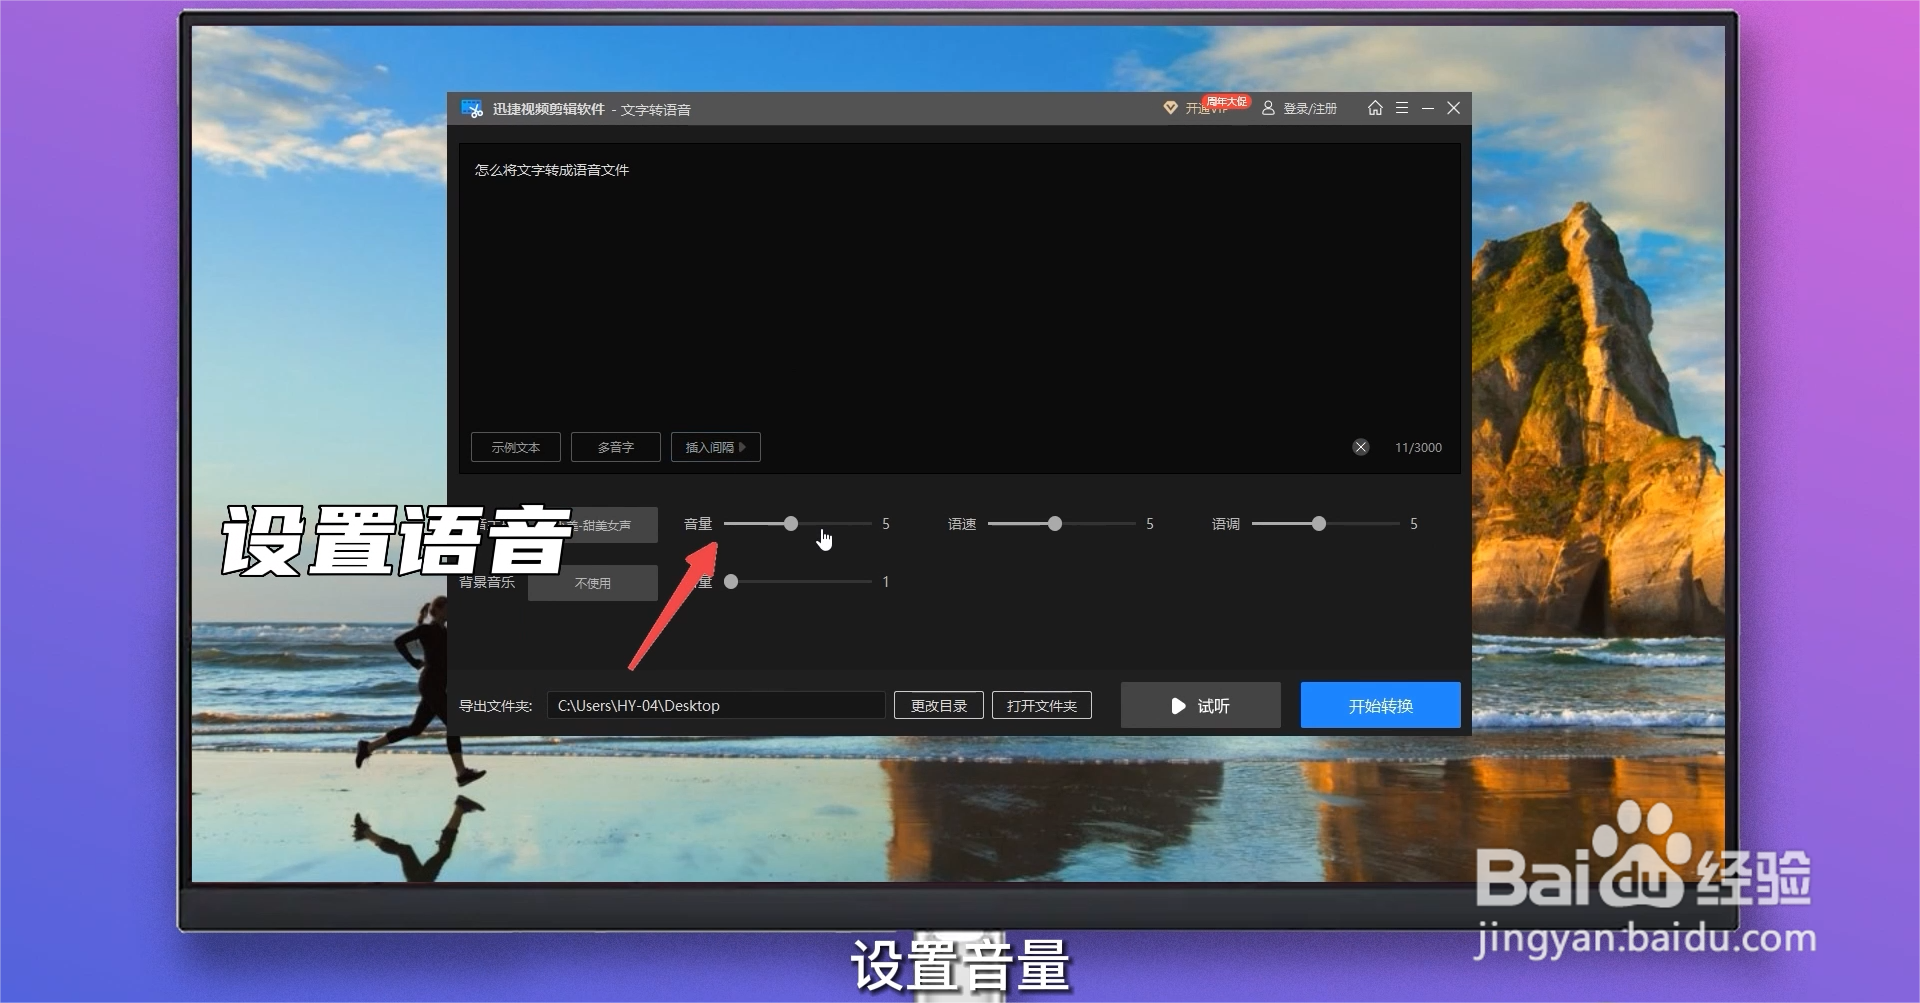
Task: Adjust the 语调 pitch slider
Action: tap(1319, 523)
